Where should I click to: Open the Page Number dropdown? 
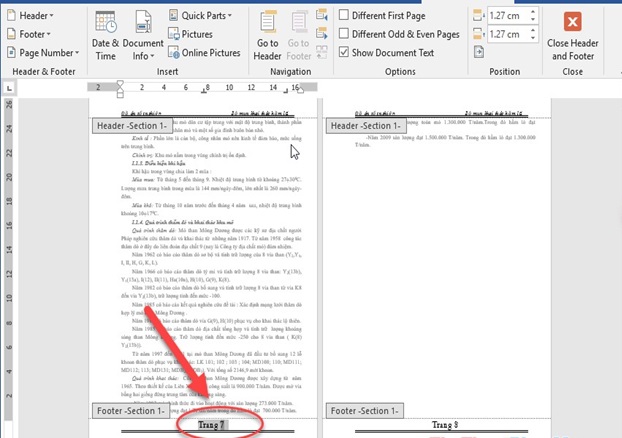click(x=43, y=53)
